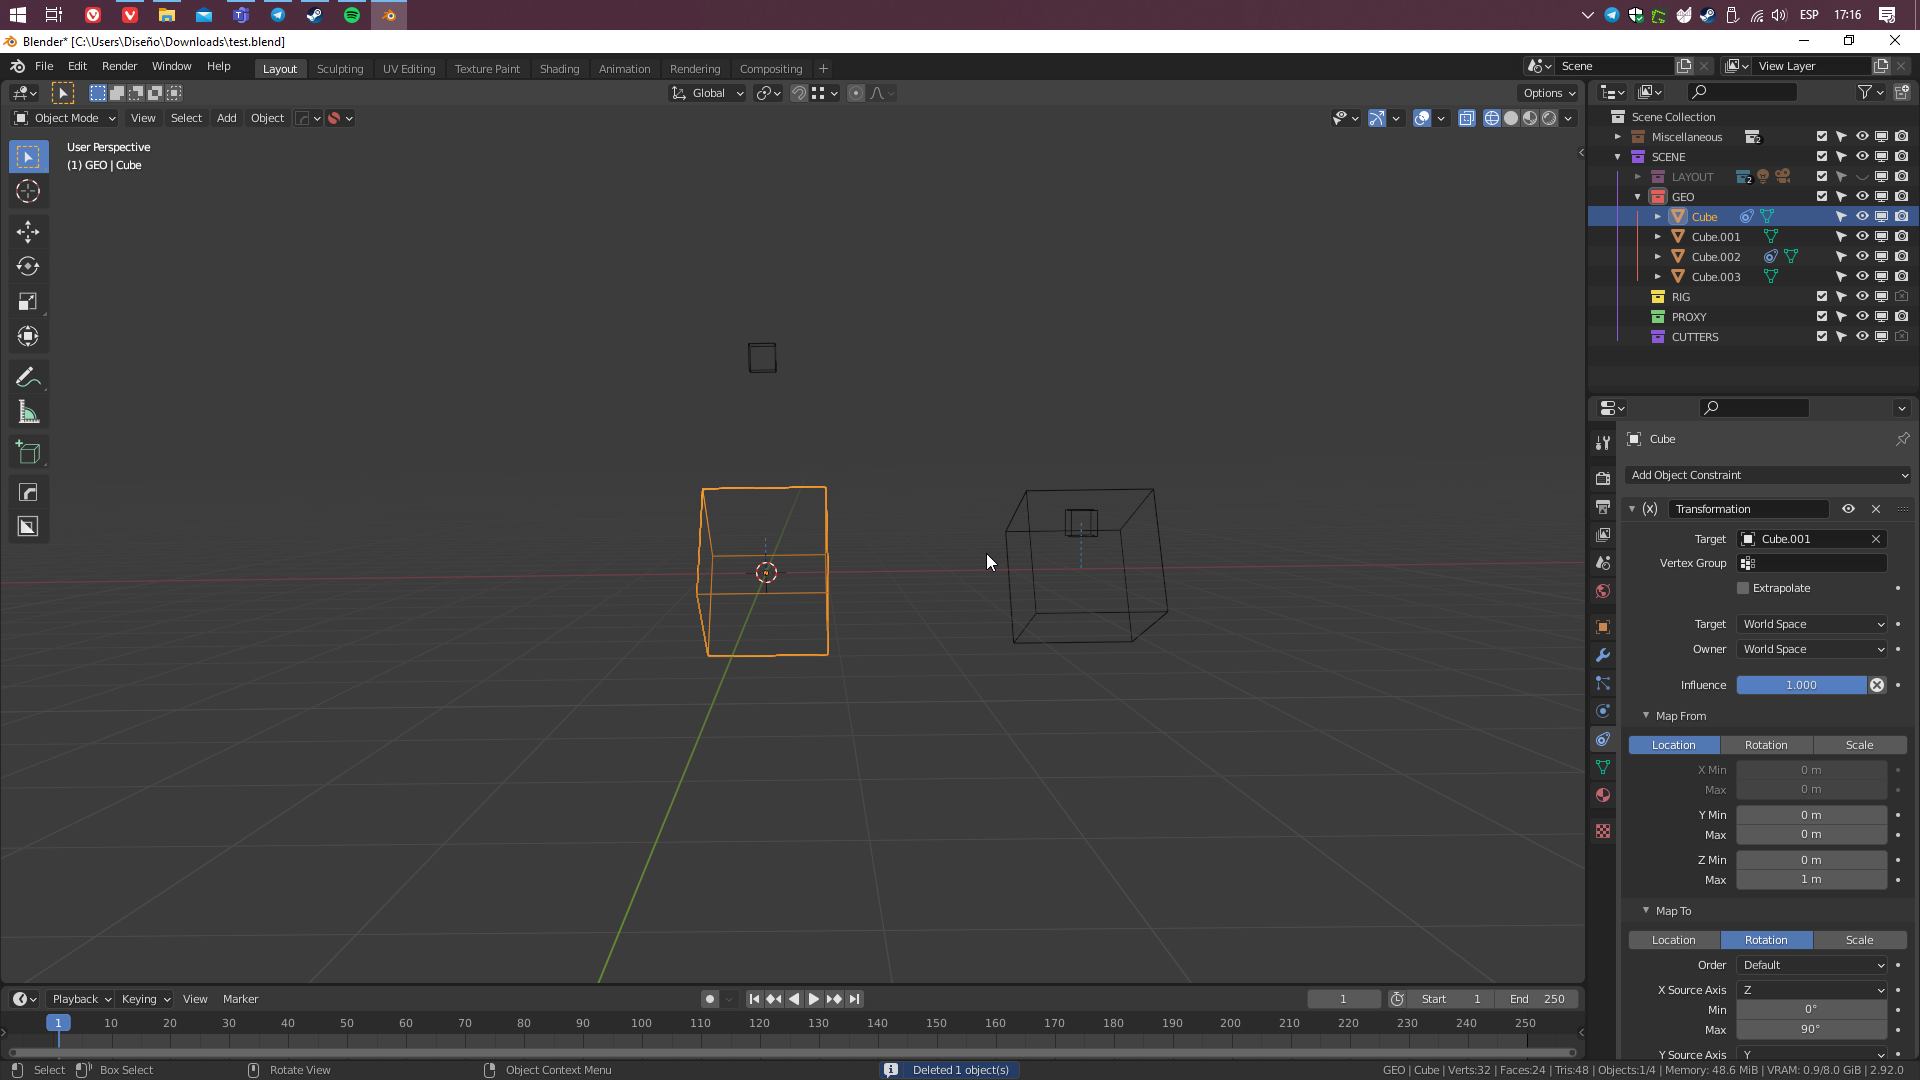Select the Scale tool
Viewport: 1920px width, 1080px height.
pos(28,302)
